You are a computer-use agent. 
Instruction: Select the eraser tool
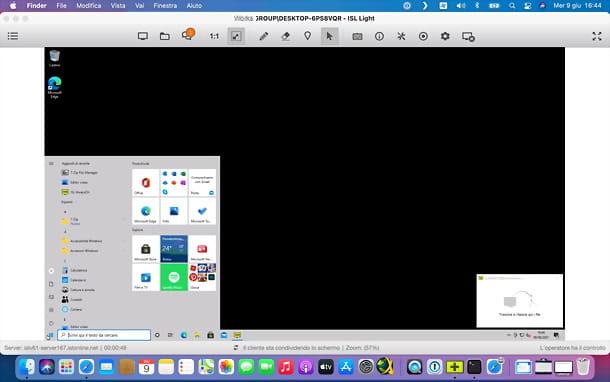[x=286, y=36]
